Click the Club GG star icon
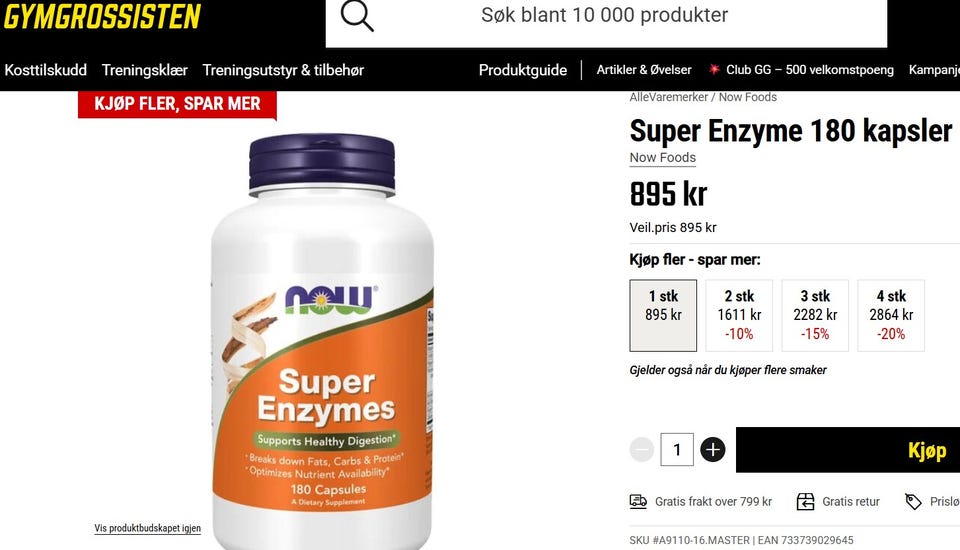 (x=714, y=69)
